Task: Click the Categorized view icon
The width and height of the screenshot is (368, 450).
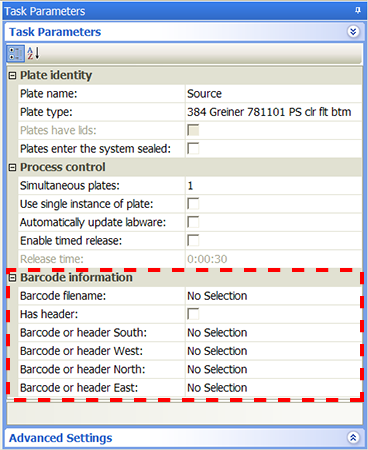Action: [15, 53]
